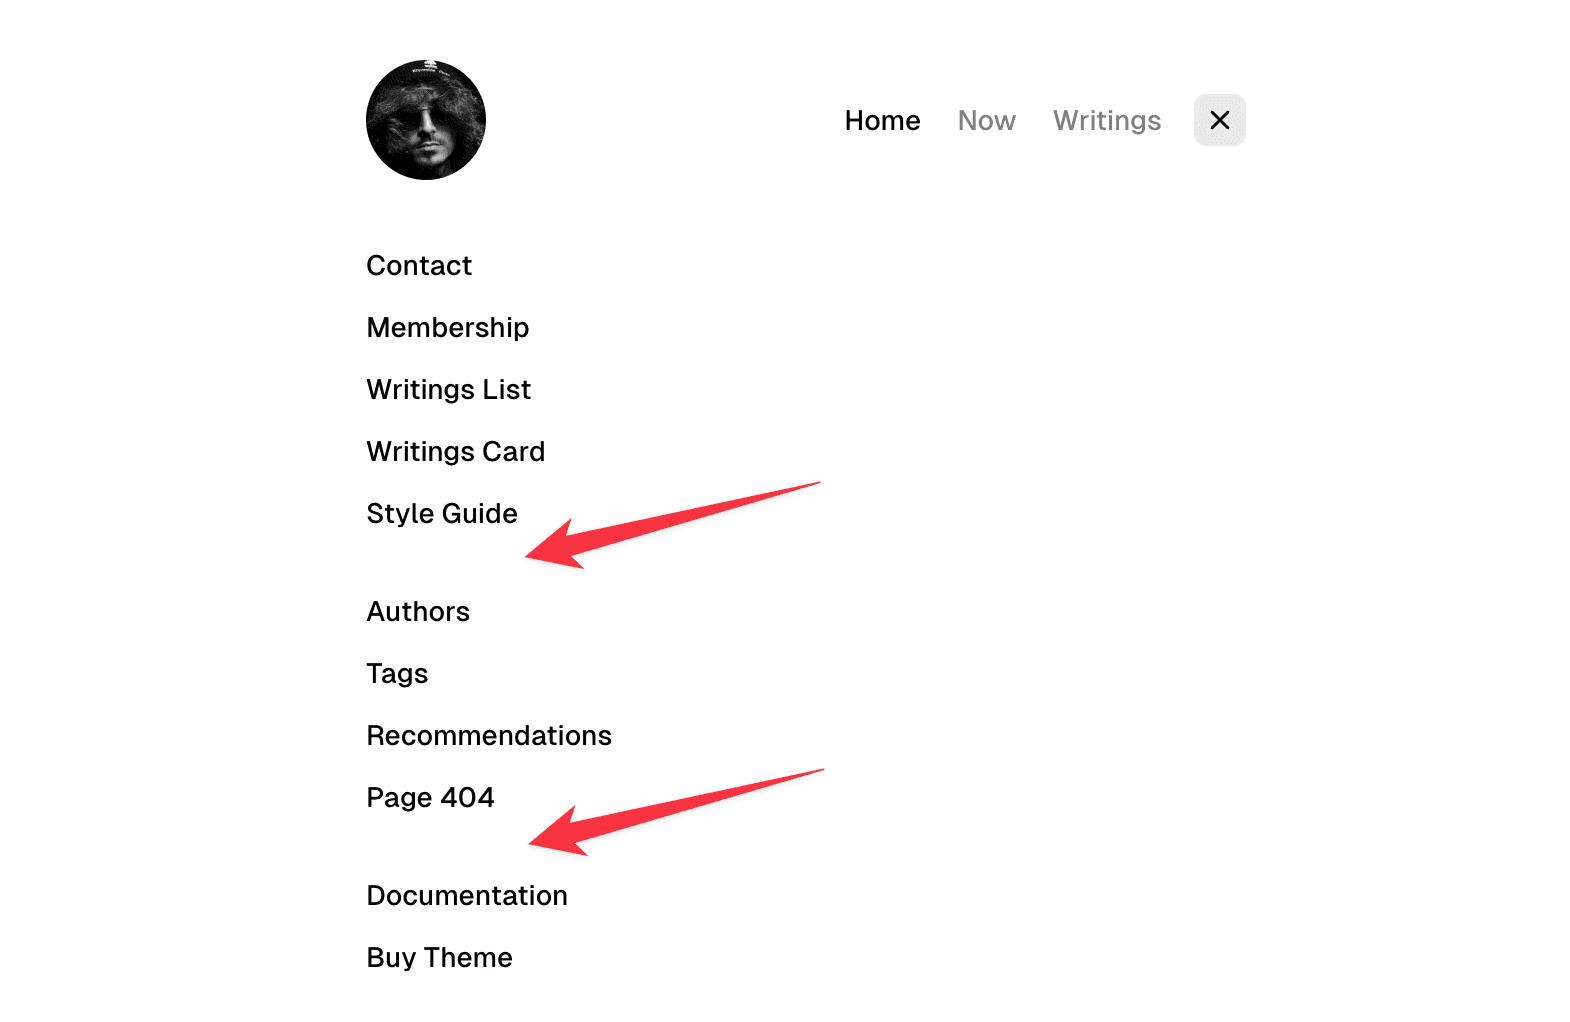The image size is (1570, 1022).
Task: Switch to the Writings section
Action: (1106, 120)
